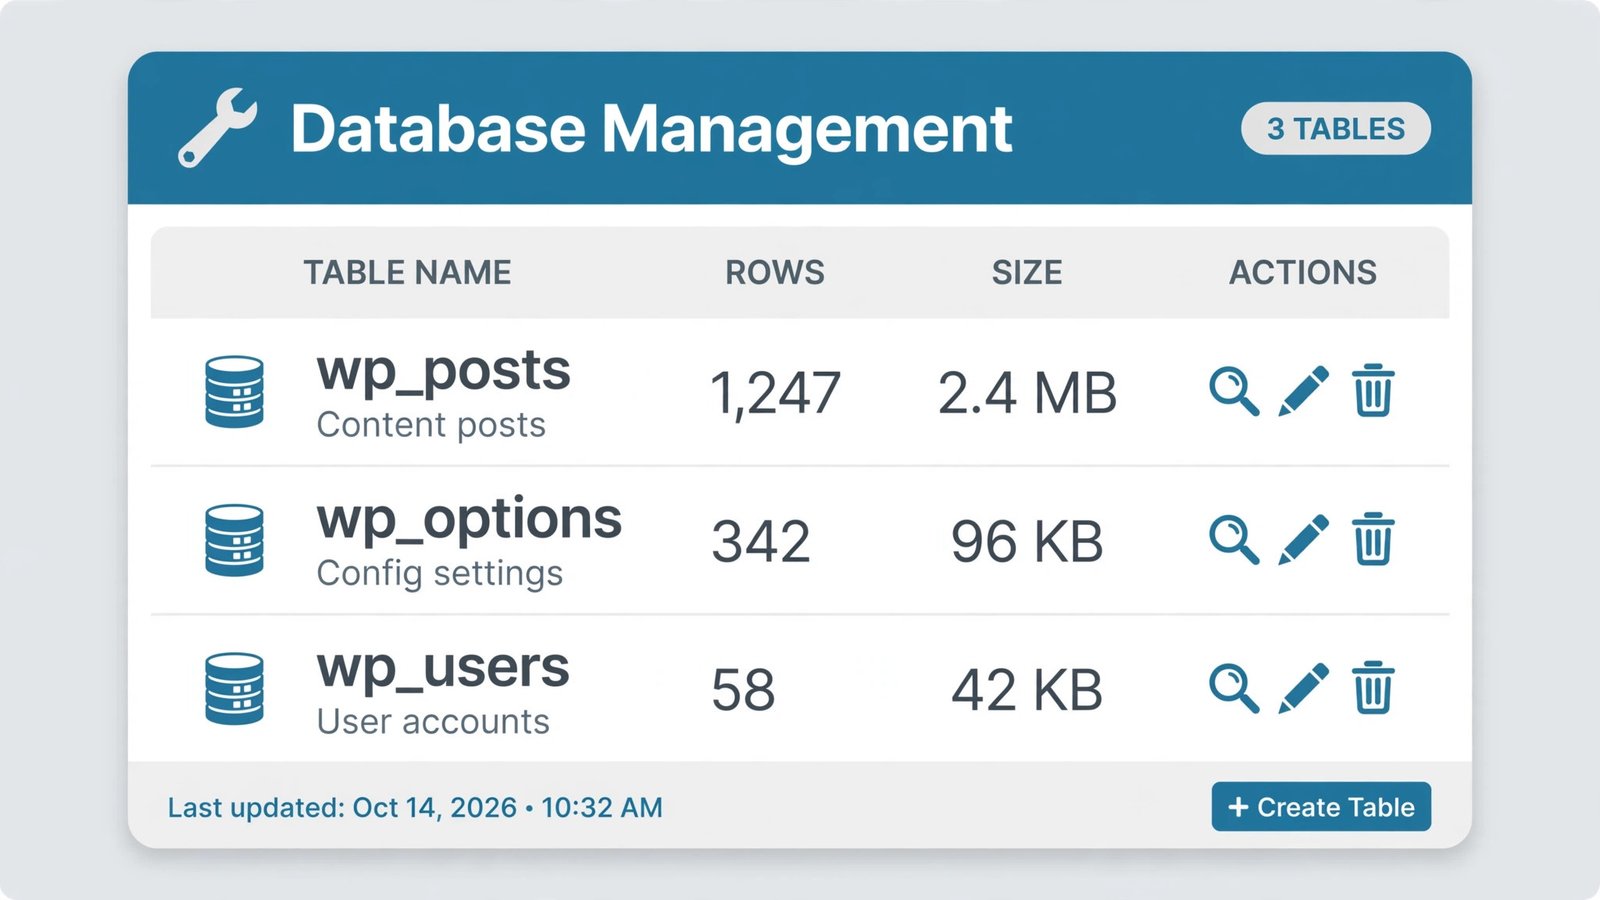
Task: Select the 96 KB size value
Action: point(1027,542)
